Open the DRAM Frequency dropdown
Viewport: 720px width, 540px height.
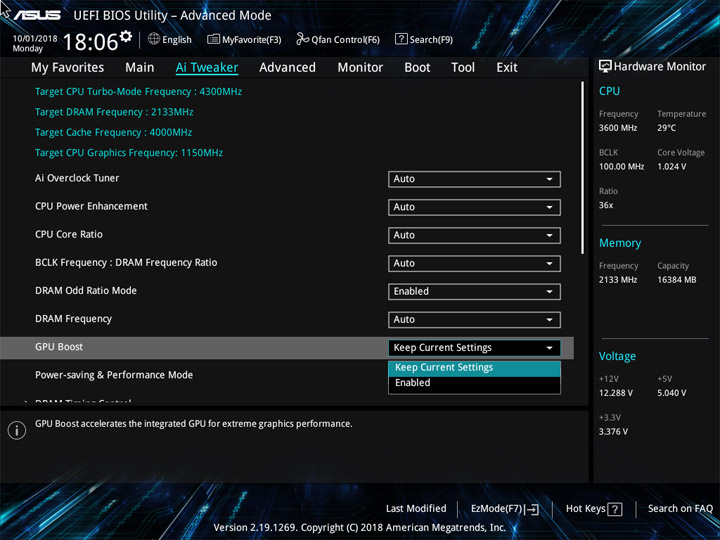tap(474, 320)
